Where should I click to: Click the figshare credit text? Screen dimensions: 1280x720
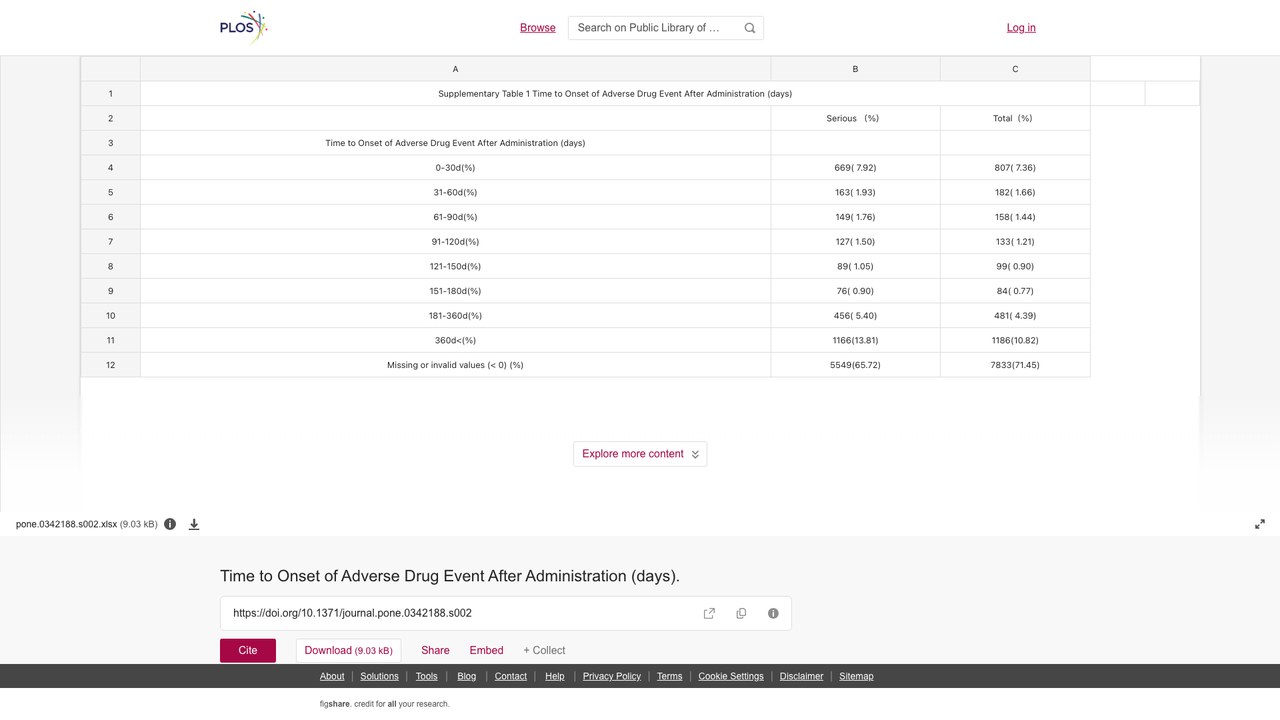[x=385, y=704]
